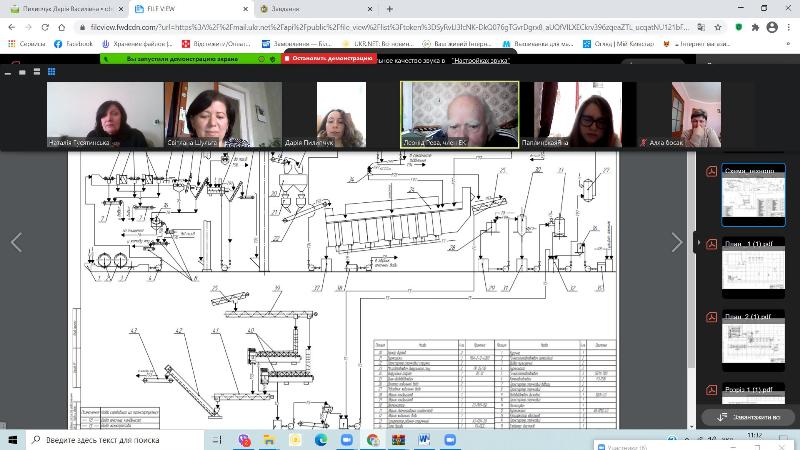Viewport: 800px width, 450px height.
Task: Open WinRAR from the taskbar
Action: (x=398, y=440)
